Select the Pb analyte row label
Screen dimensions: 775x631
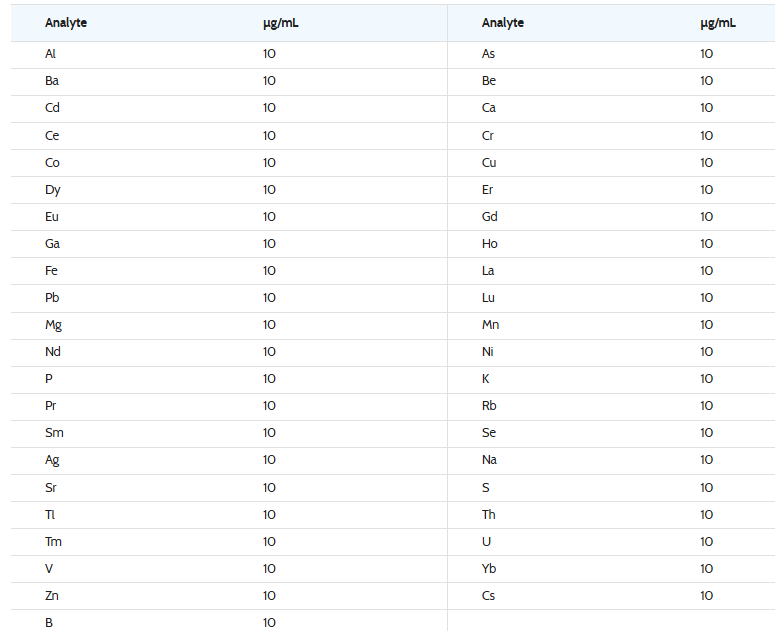pyautogui.click(x=52, y=298)
